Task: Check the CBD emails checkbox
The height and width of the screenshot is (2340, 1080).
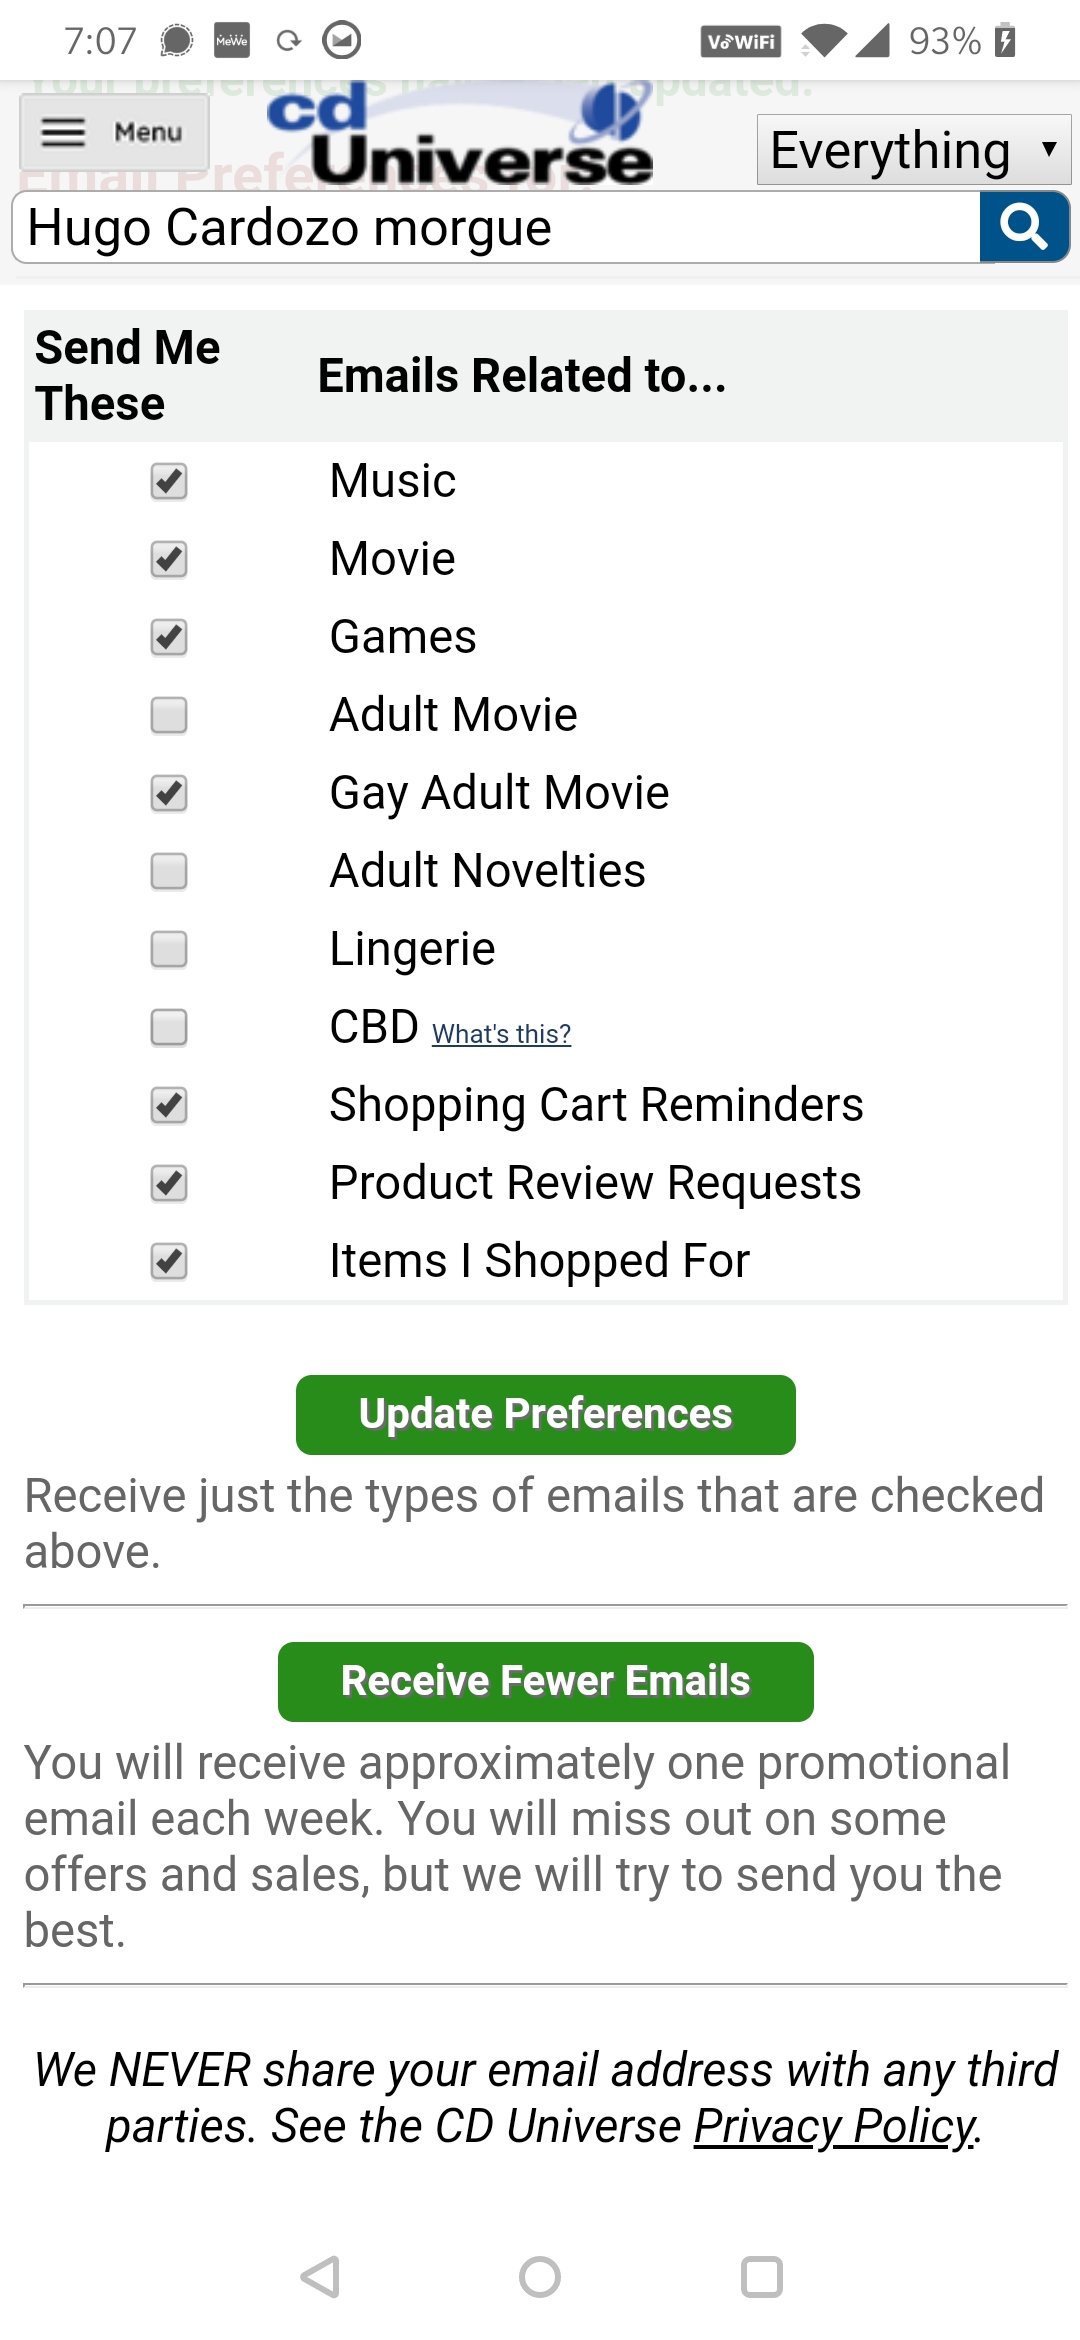Action: (x=169, y=1027)
